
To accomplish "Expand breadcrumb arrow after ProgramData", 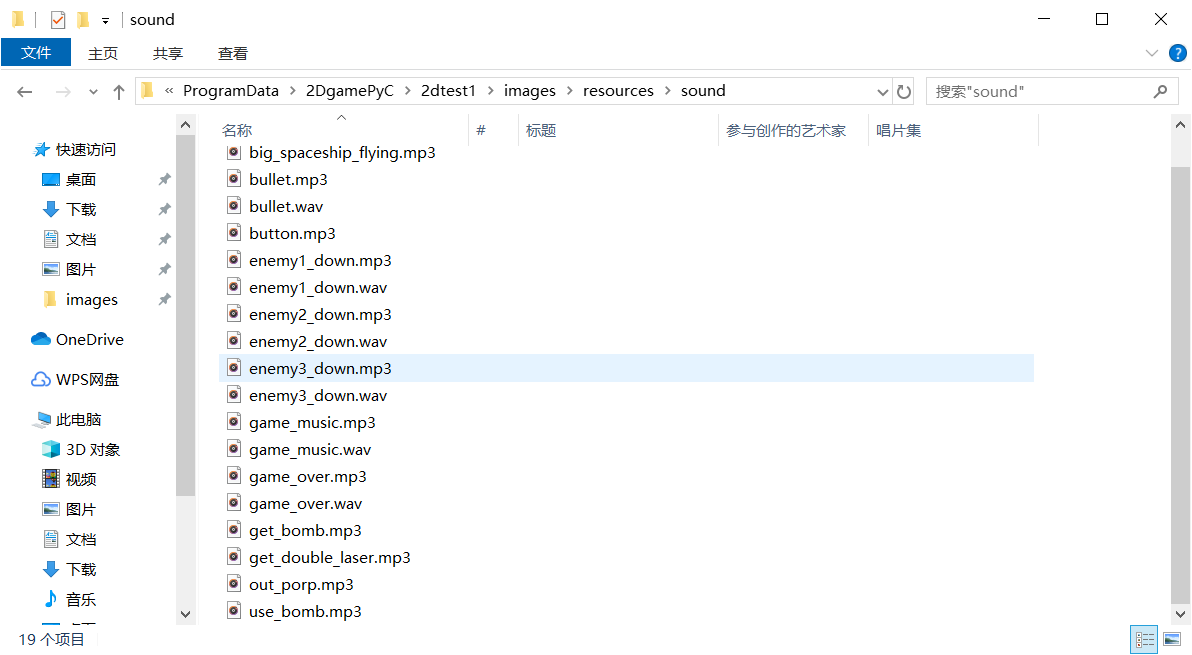I will (x=293, y=91).
